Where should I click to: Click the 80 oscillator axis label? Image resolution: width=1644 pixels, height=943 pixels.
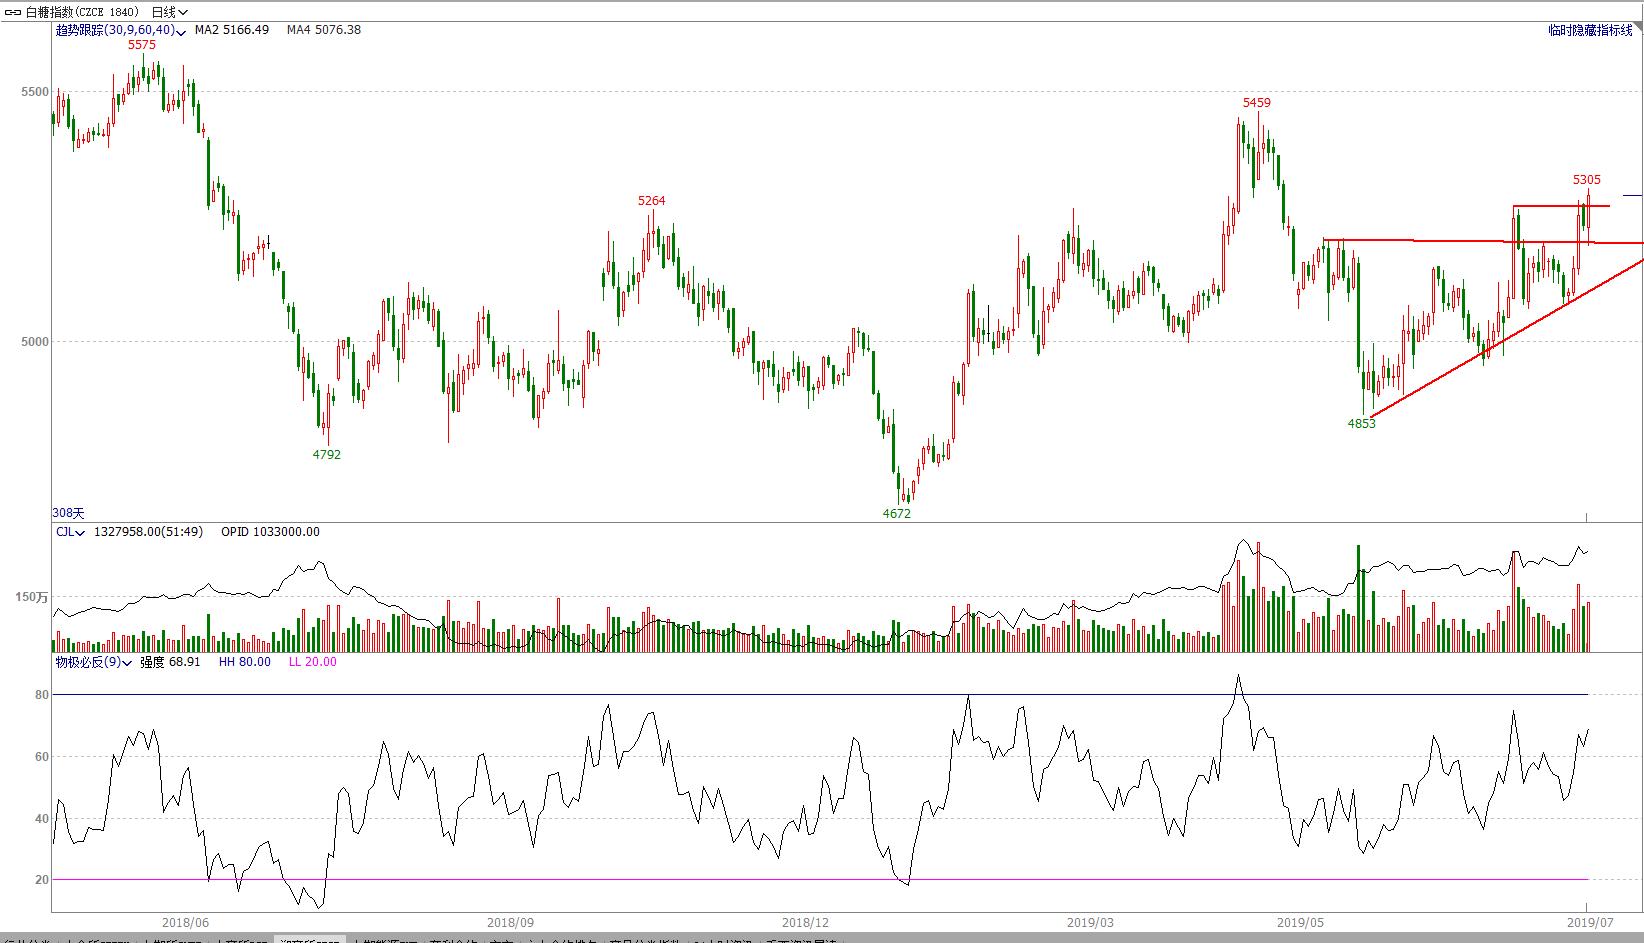[42, 695]
